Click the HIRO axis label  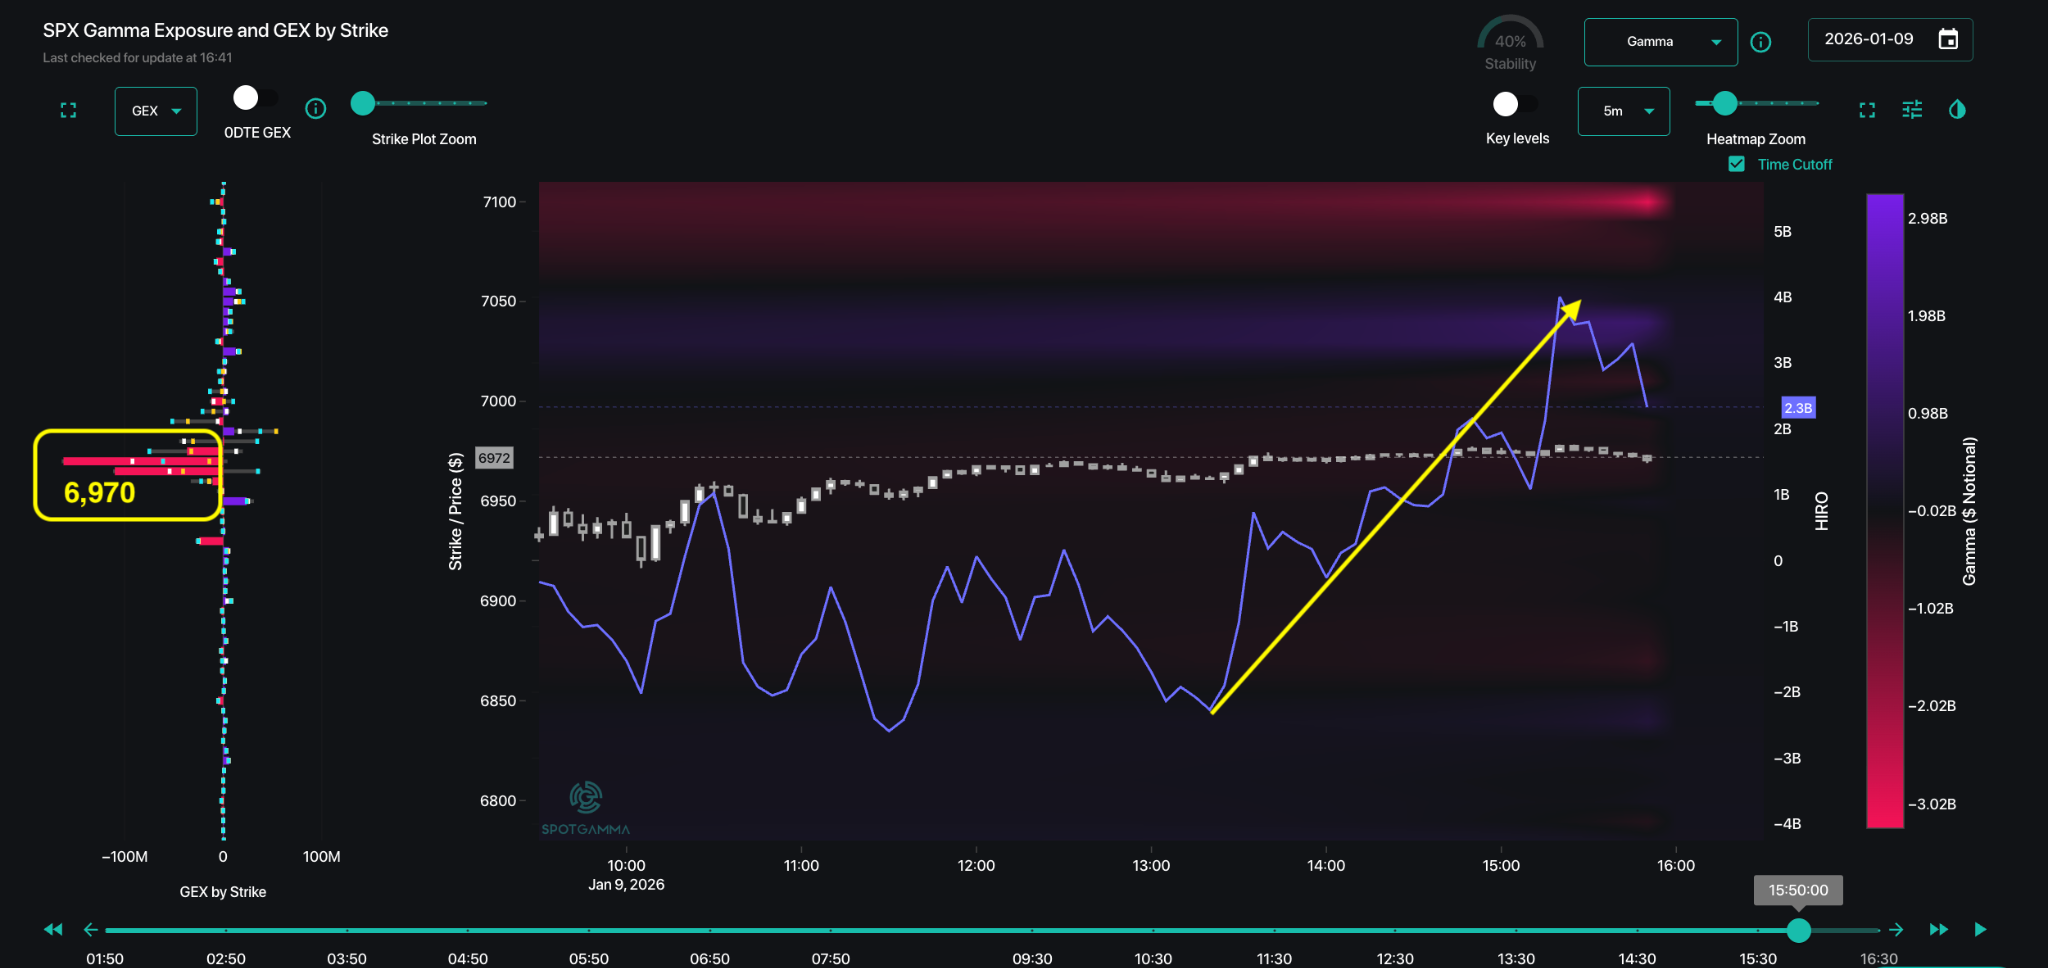click(x=1821, y=511)
